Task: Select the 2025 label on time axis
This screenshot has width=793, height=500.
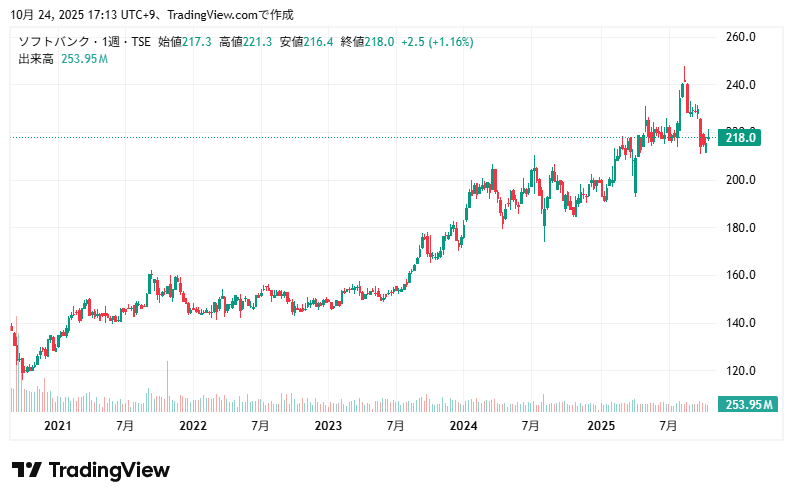Action: pos(600,426)
